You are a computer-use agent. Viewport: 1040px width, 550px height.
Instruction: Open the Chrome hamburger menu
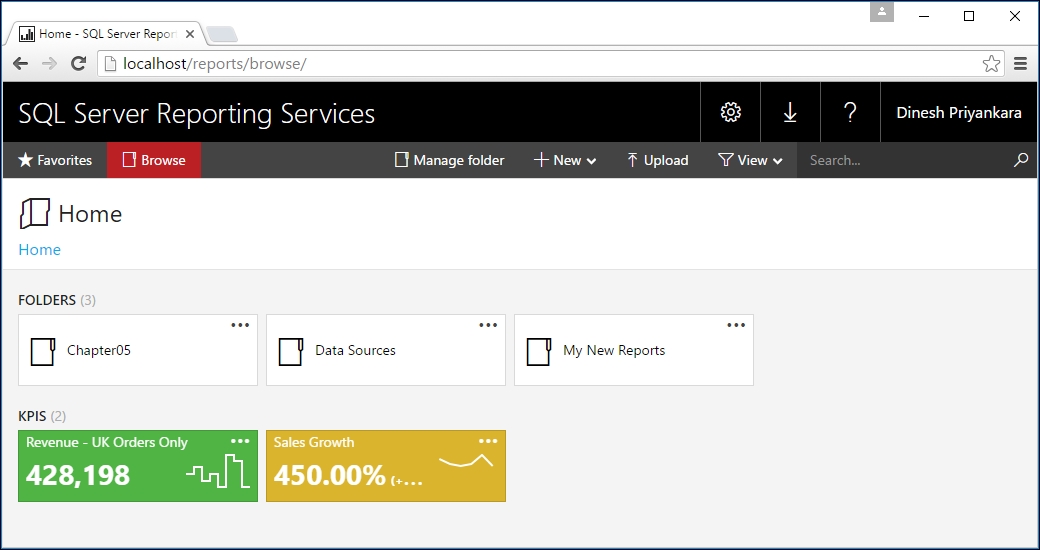click(x=1021, y=64)
